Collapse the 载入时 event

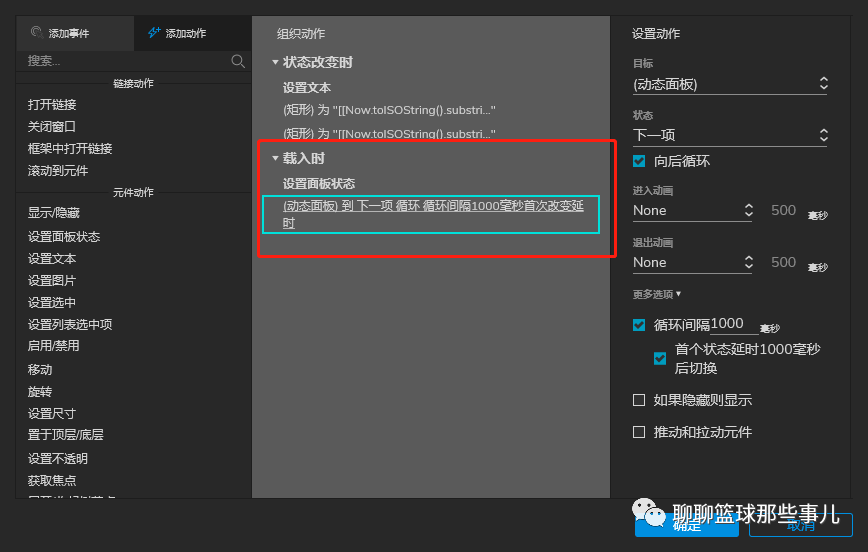275,158
